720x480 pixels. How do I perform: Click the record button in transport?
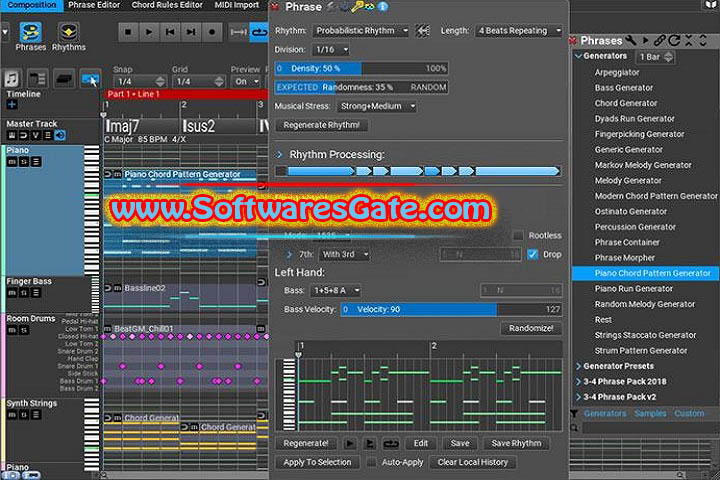(212, 32)
